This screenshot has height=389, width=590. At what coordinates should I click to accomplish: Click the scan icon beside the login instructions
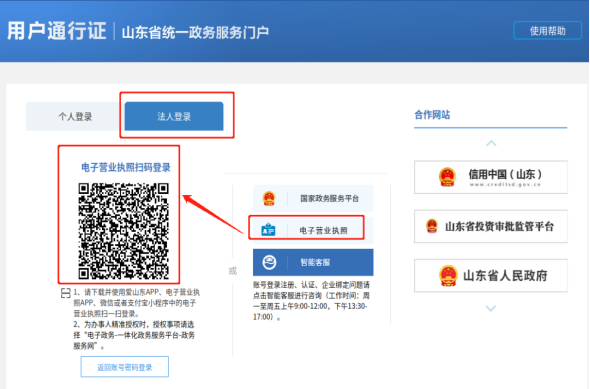65,293
